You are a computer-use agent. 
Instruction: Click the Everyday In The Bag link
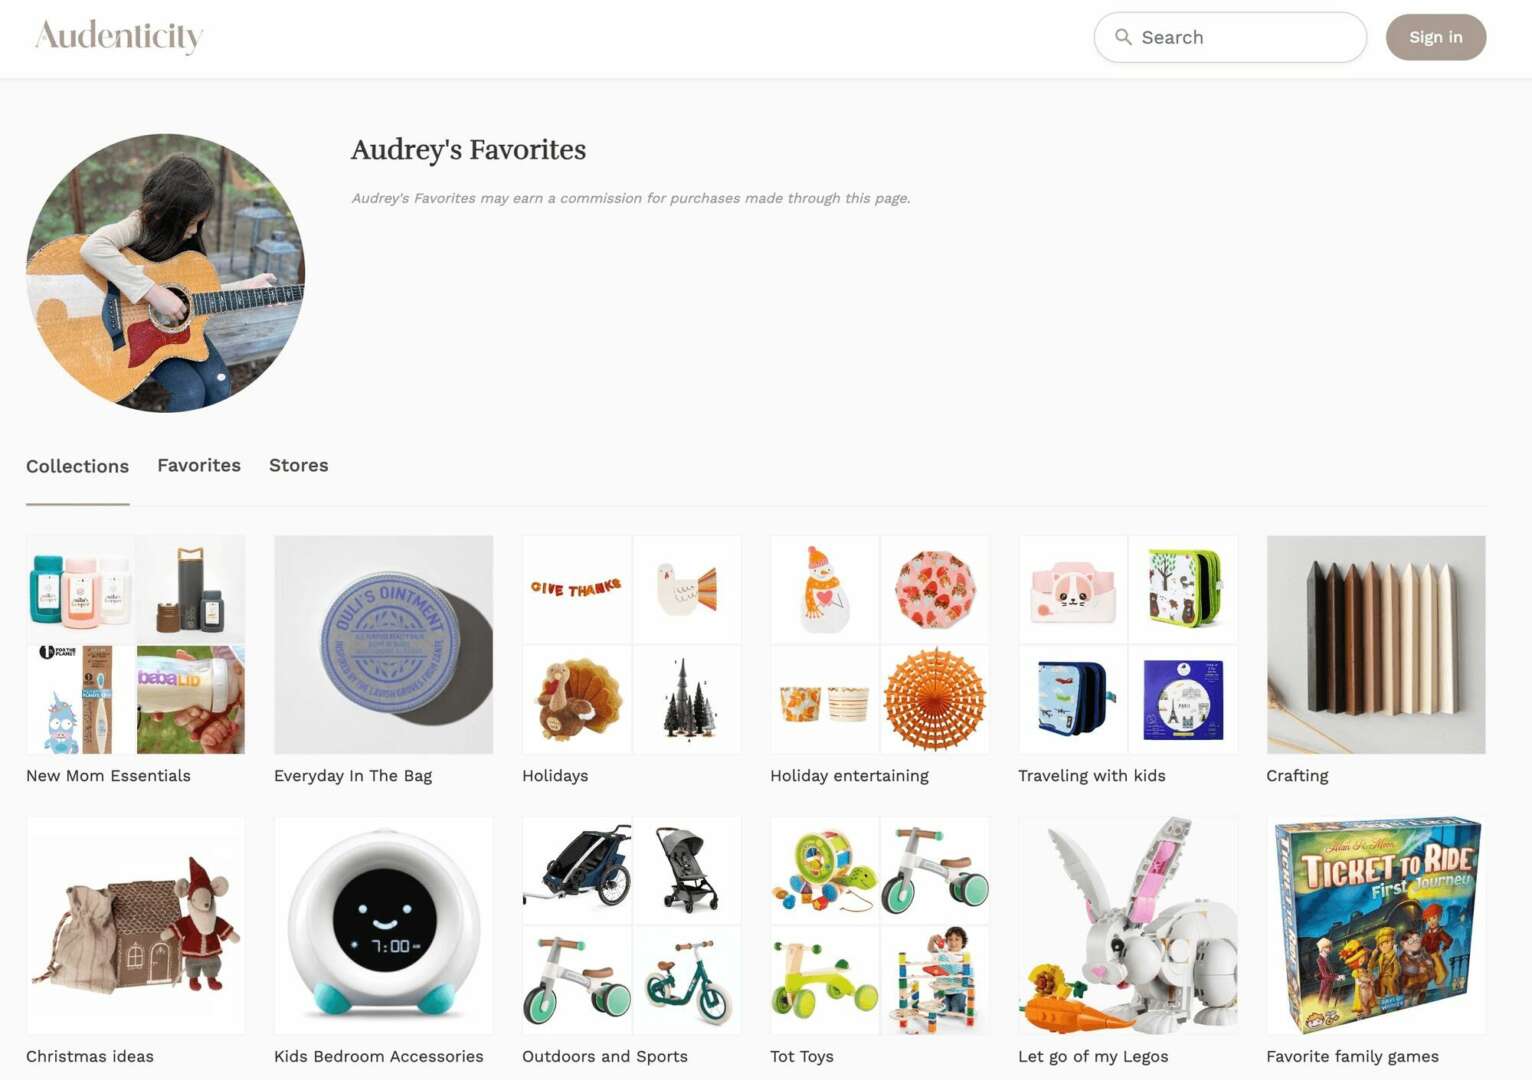pos(353,776)
